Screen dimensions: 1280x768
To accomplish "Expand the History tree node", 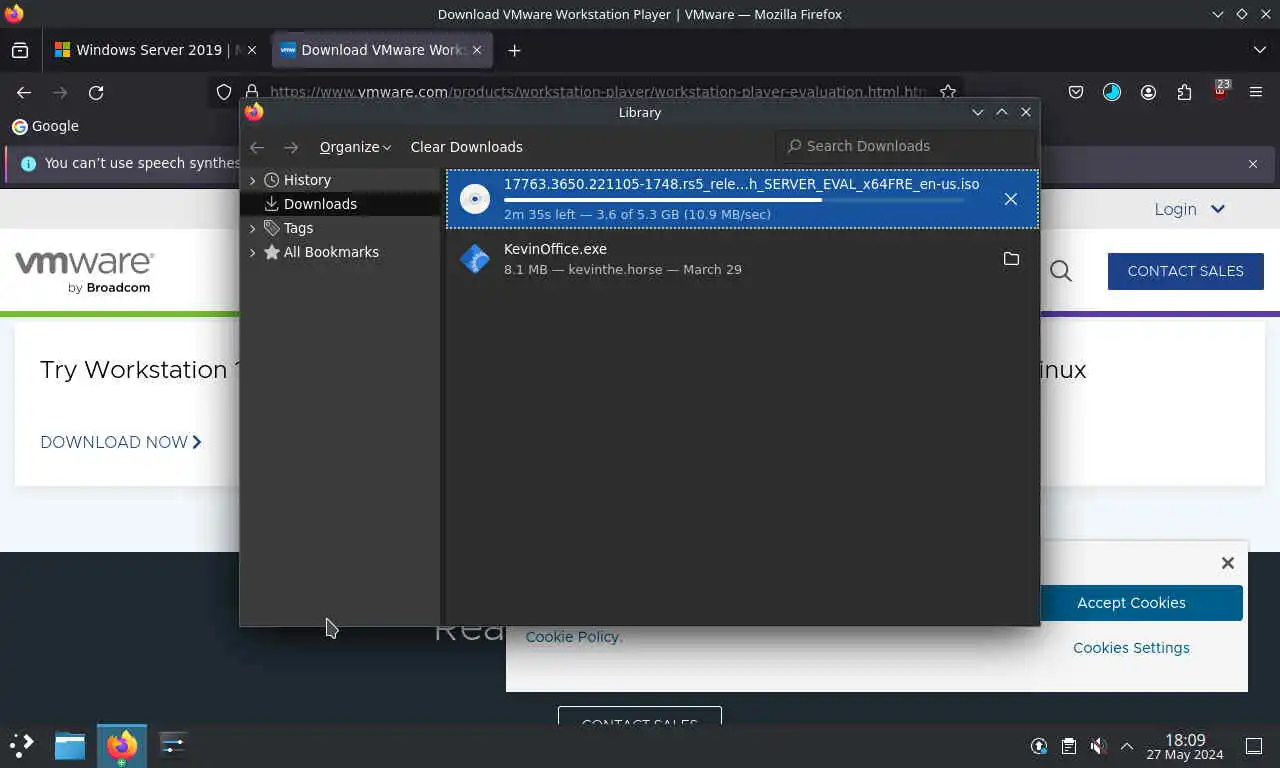I will (x=253, y=180).
